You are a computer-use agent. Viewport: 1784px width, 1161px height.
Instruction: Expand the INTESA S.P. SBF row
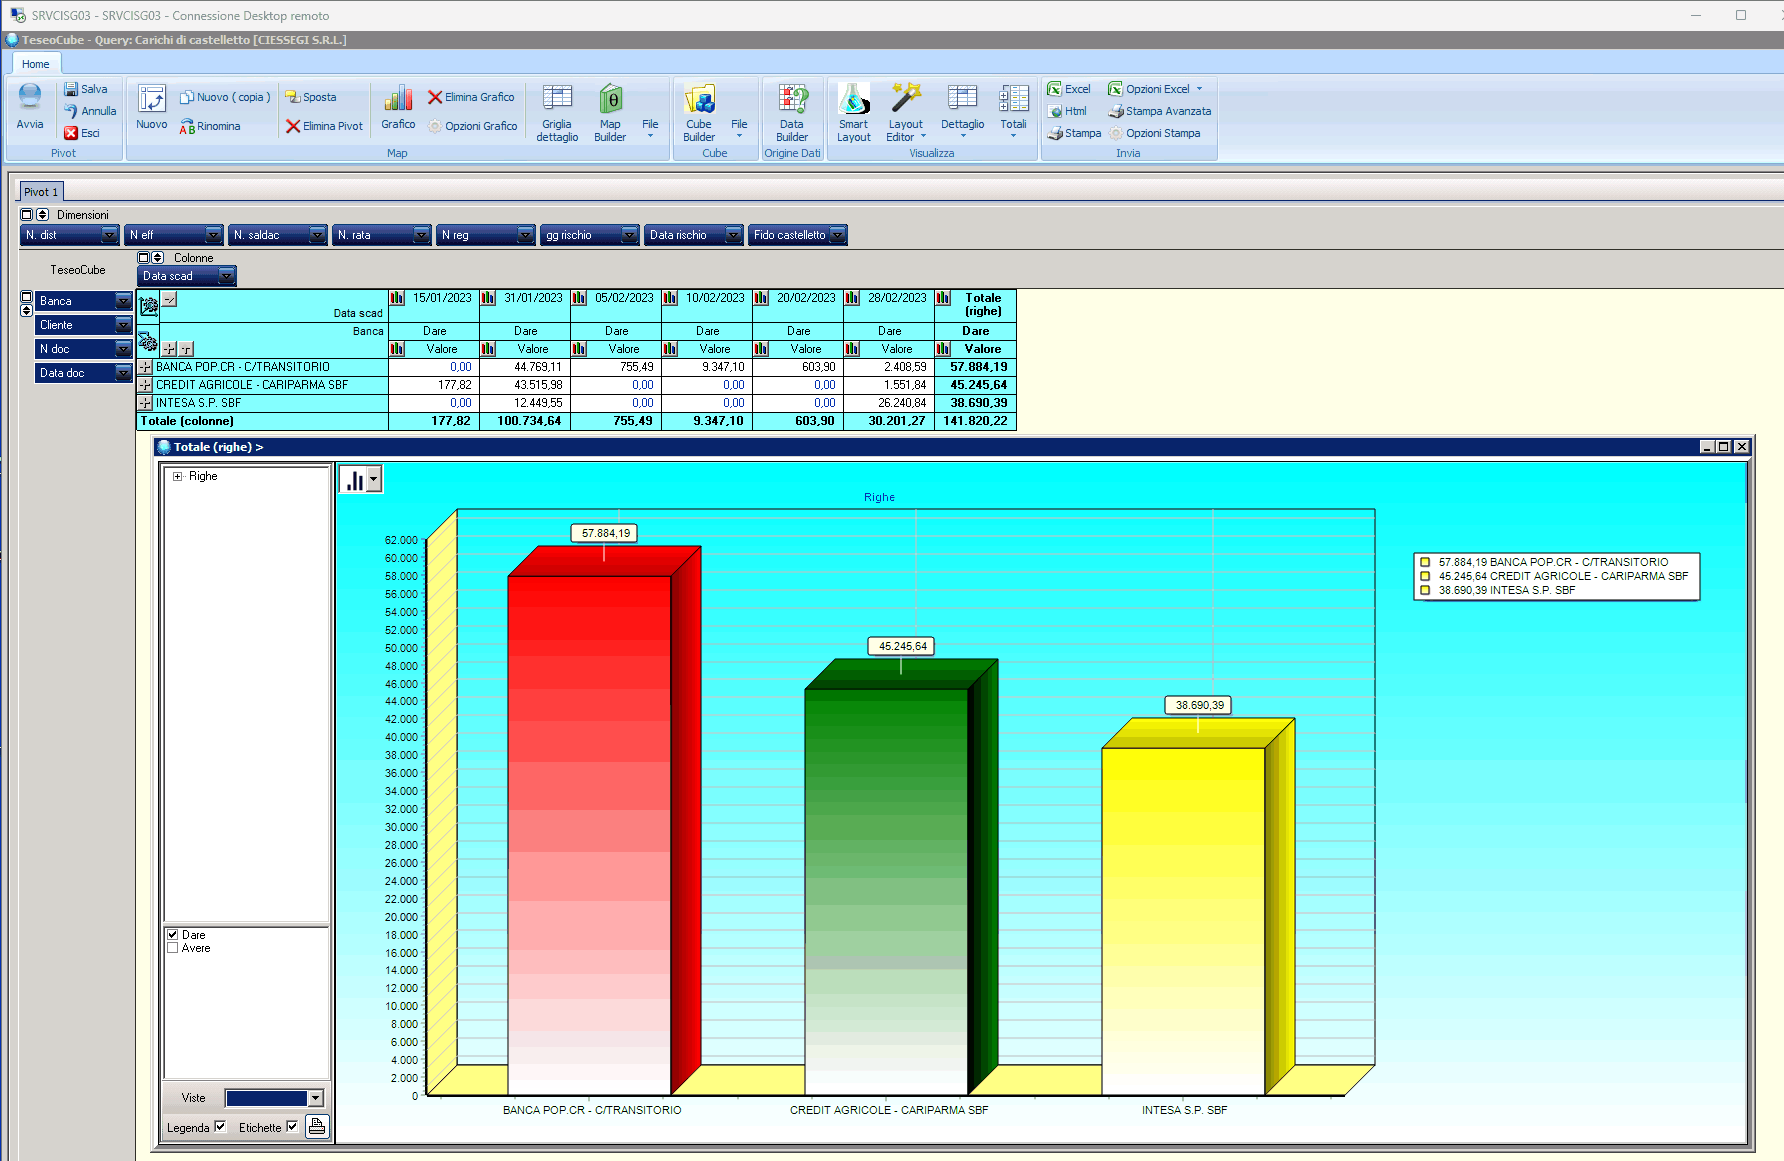coord(145,403)
